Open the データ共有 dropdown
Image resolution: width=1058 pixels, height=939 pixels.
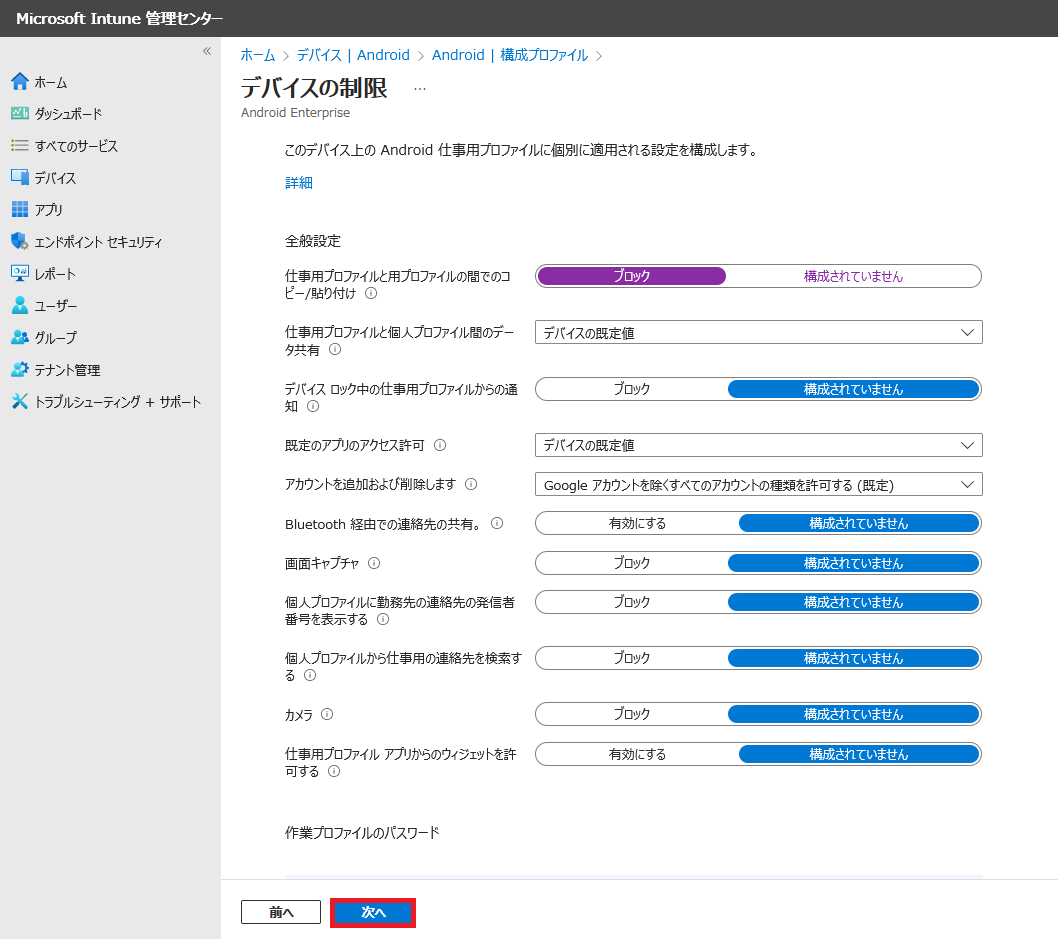click(x=758, y=333)
